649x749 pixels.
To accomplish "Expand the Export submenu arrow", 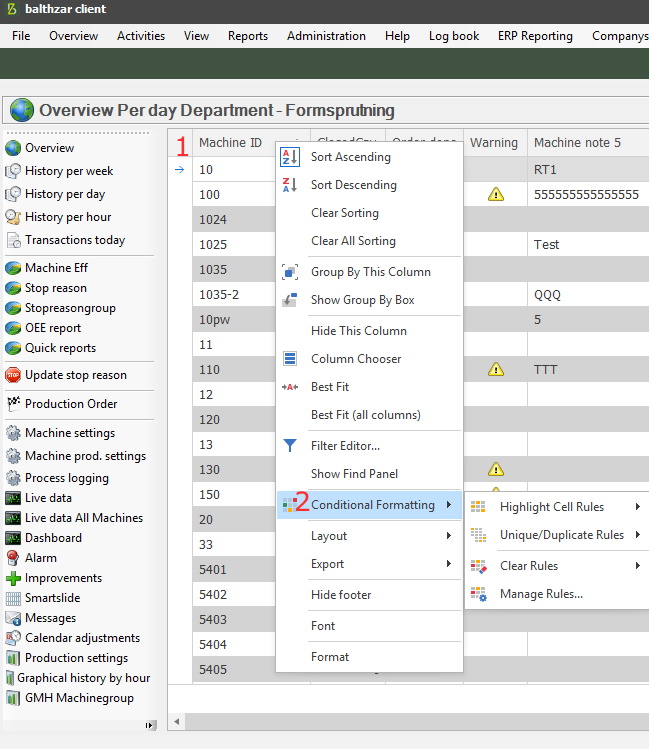I will point(449,564).
